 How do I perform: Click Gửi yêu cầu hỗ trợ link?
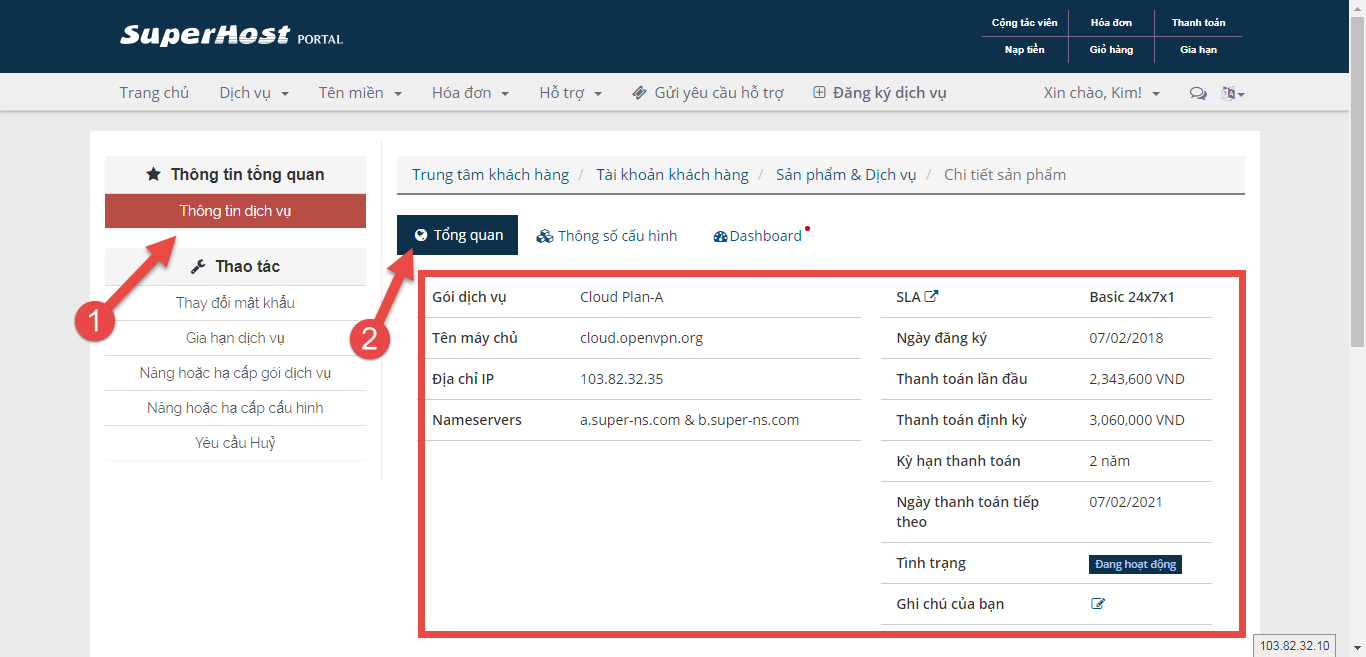(708, 93)
